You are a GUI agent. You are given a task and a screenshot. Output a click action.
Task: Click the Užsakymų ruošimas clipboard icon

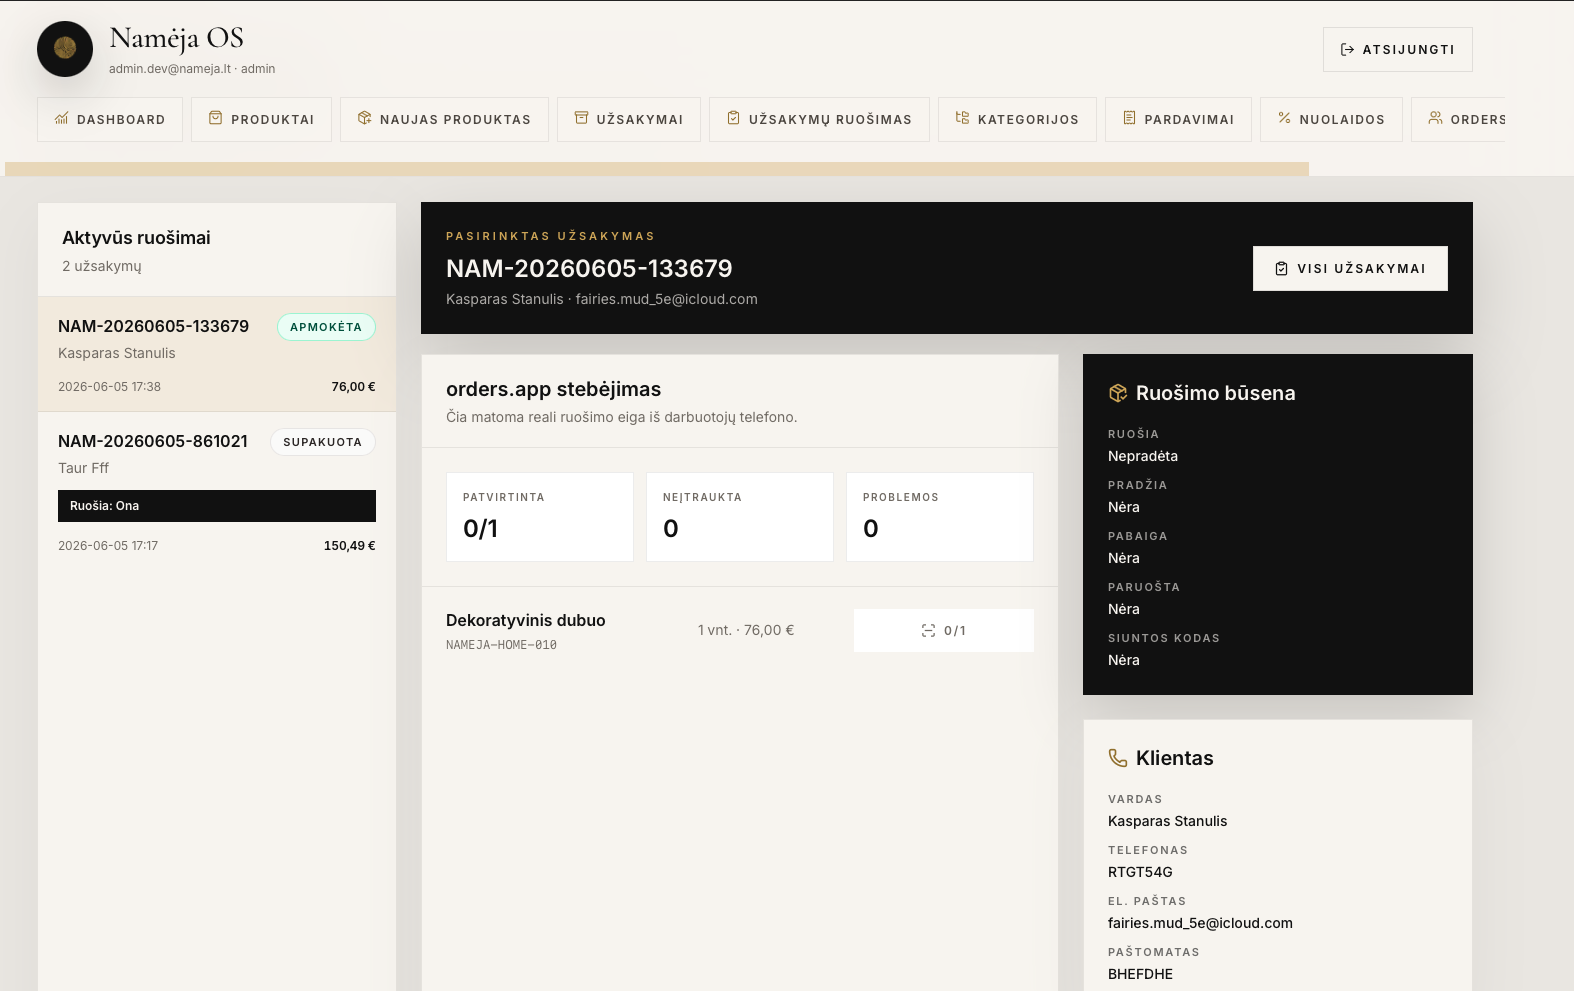733,118
